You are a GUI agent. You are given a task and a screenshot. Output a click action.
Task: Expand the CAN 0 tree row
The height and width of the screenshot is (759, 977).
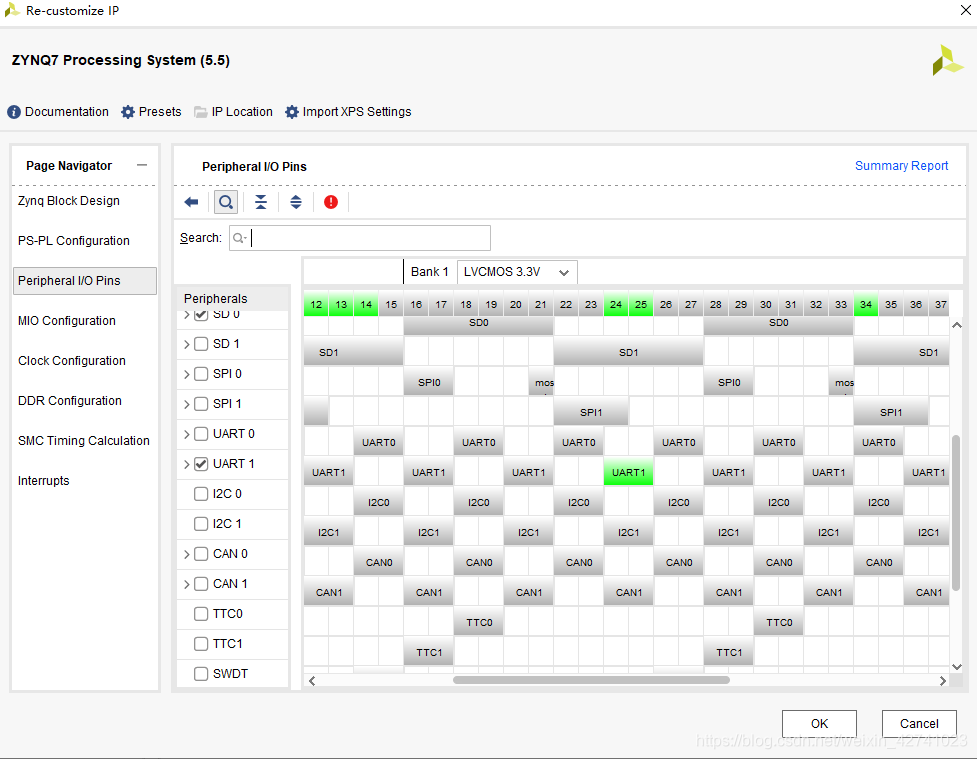[186, 554]
